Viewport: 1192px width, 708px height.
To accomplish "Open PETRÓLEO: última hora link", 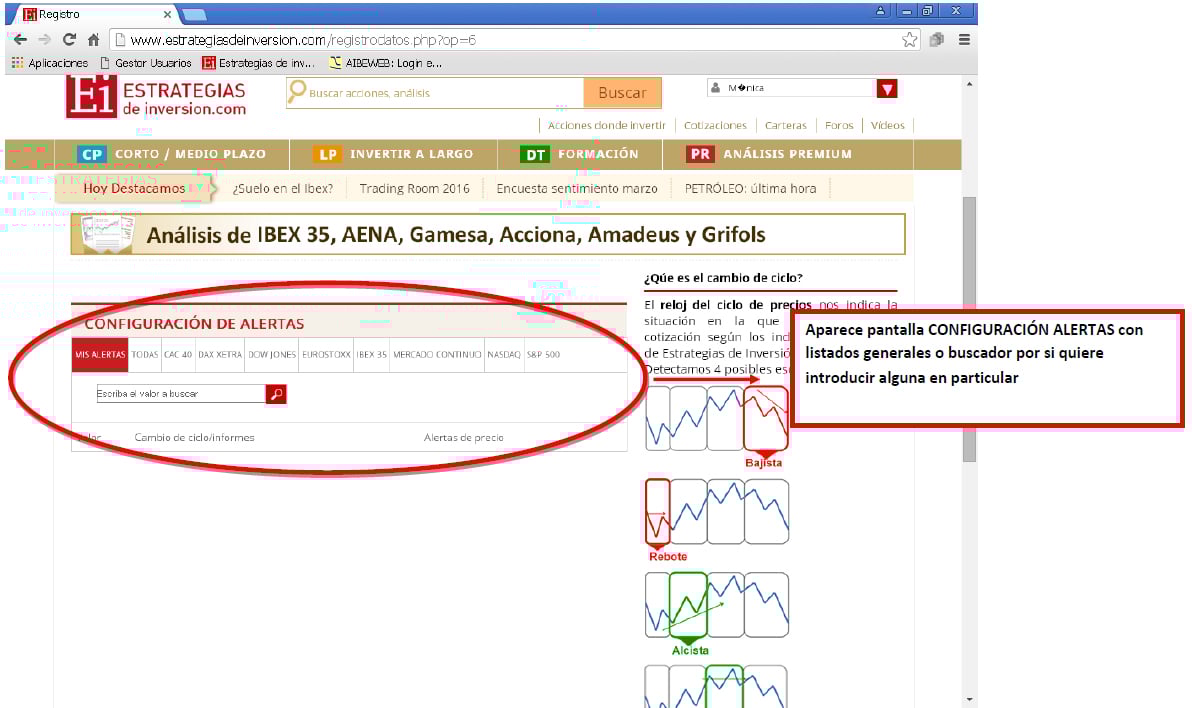I will click(750, 189).
